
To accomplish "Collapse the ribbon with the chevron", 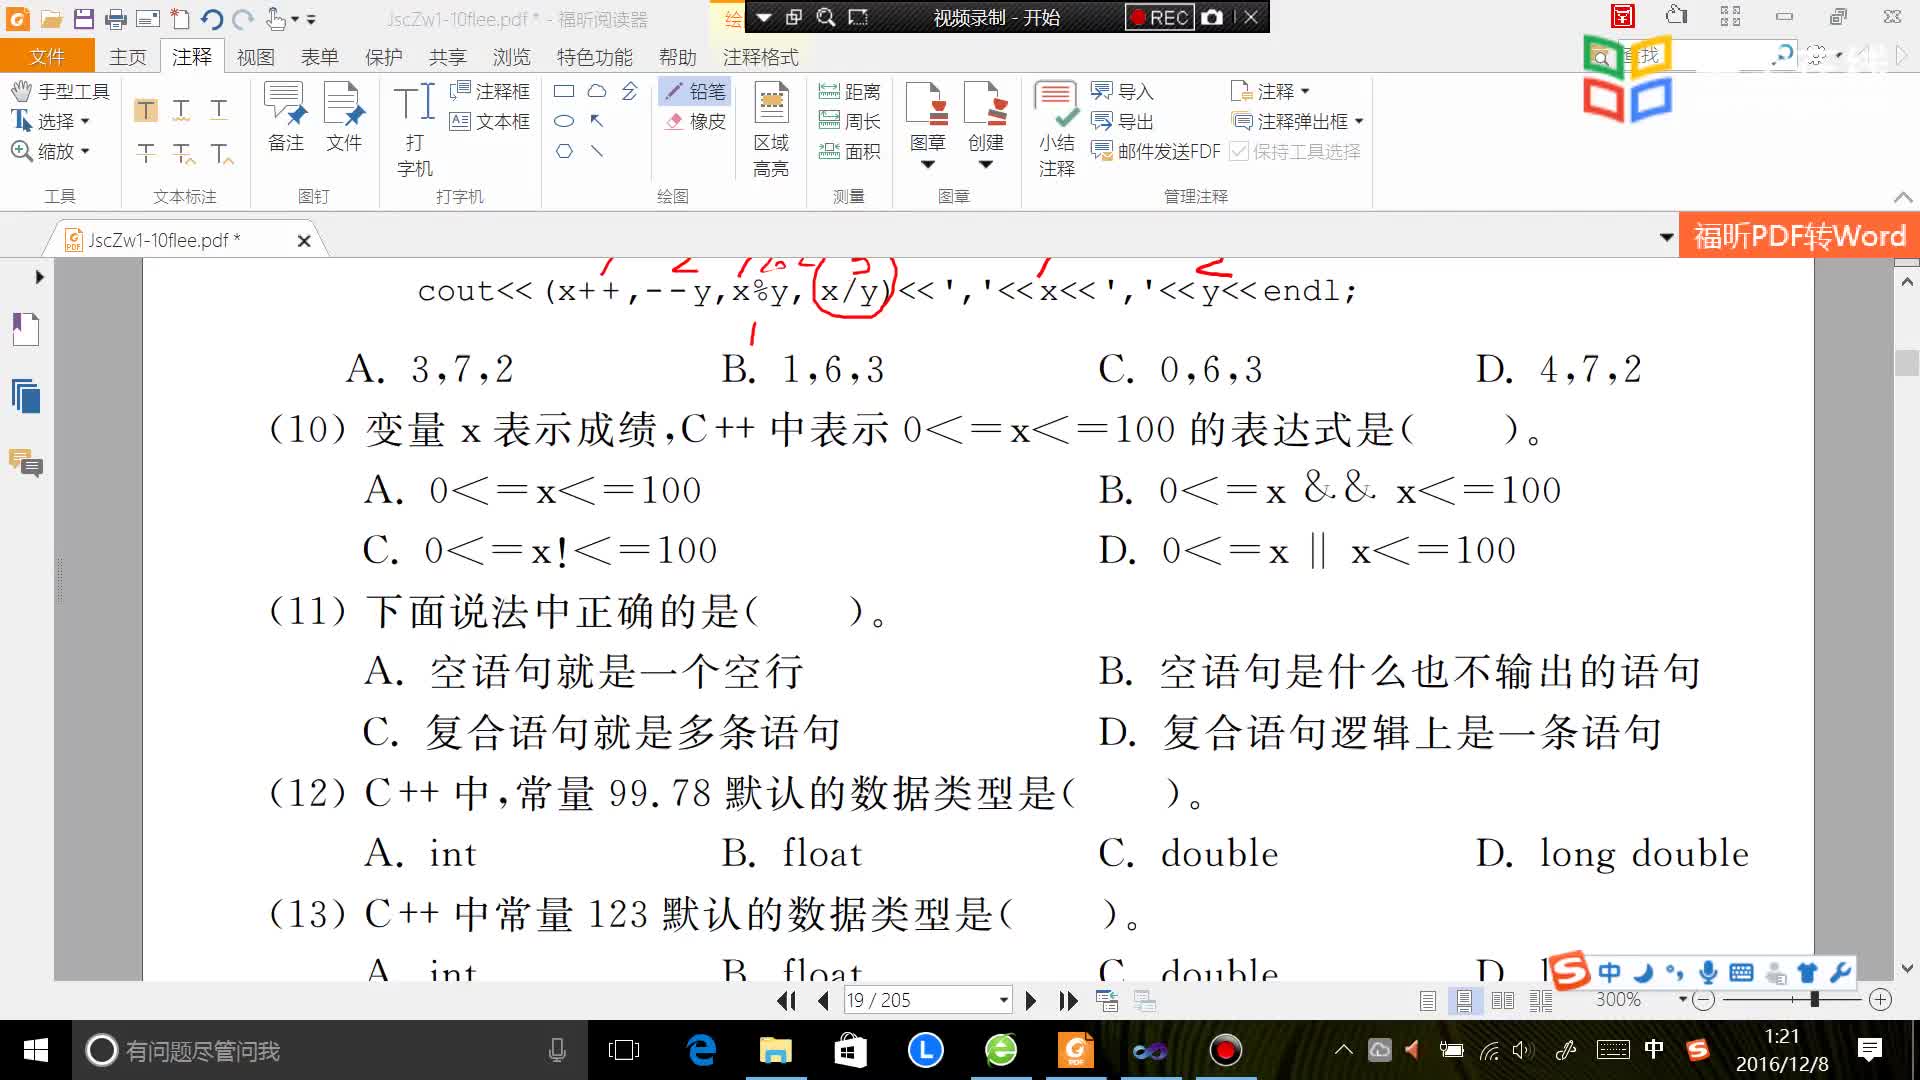I will pos(1902,197).
